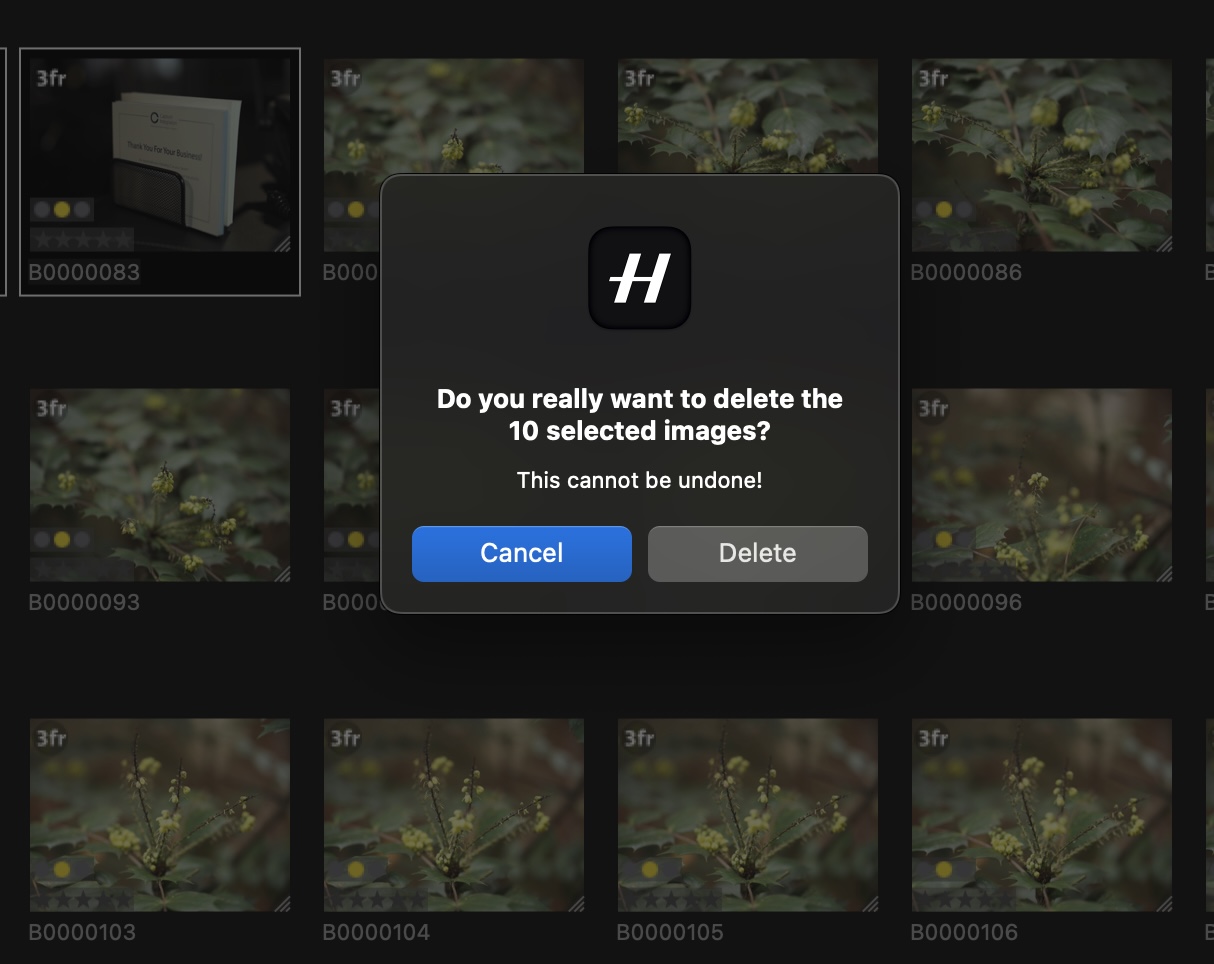Click the filename label B0000106
1214x964 pixels.
coord(964,933)
